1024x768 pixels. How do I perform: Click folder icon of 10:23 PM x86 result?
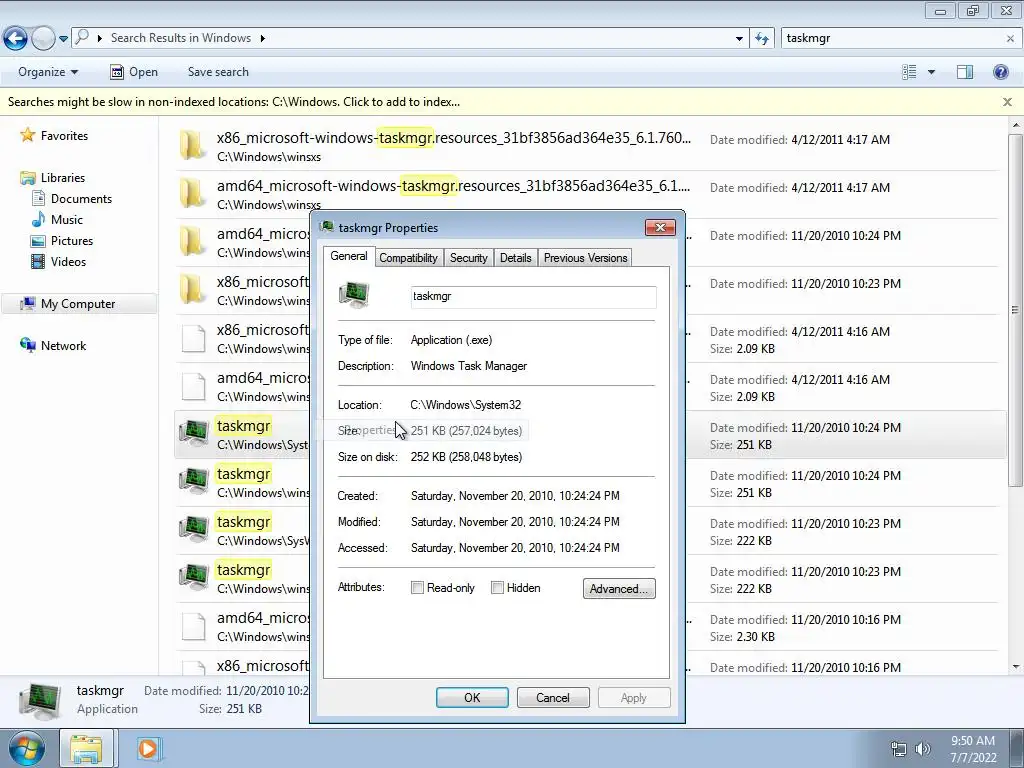[193, 289]
